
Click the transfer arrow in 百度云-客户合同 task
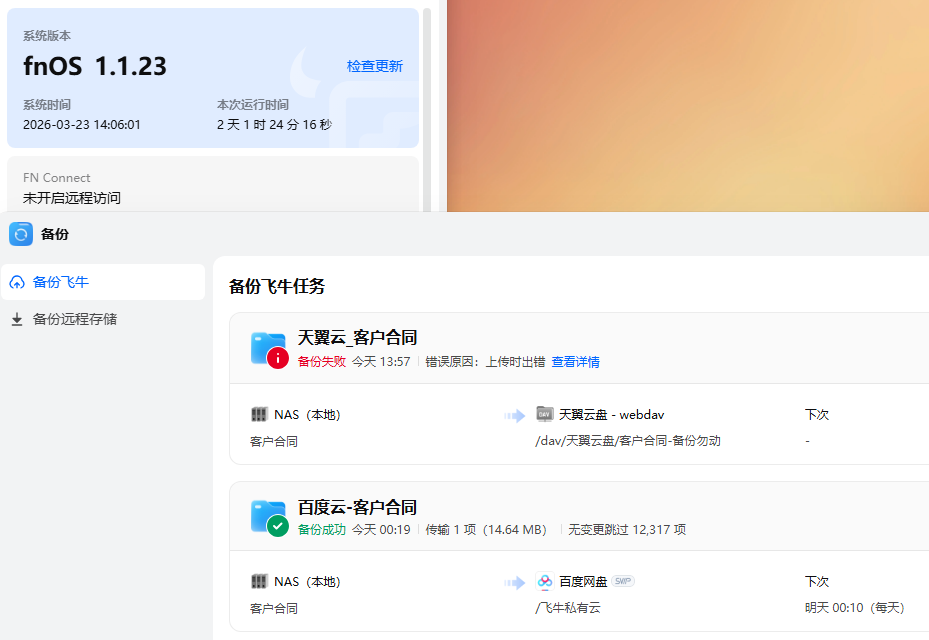[x=514, y=583]
